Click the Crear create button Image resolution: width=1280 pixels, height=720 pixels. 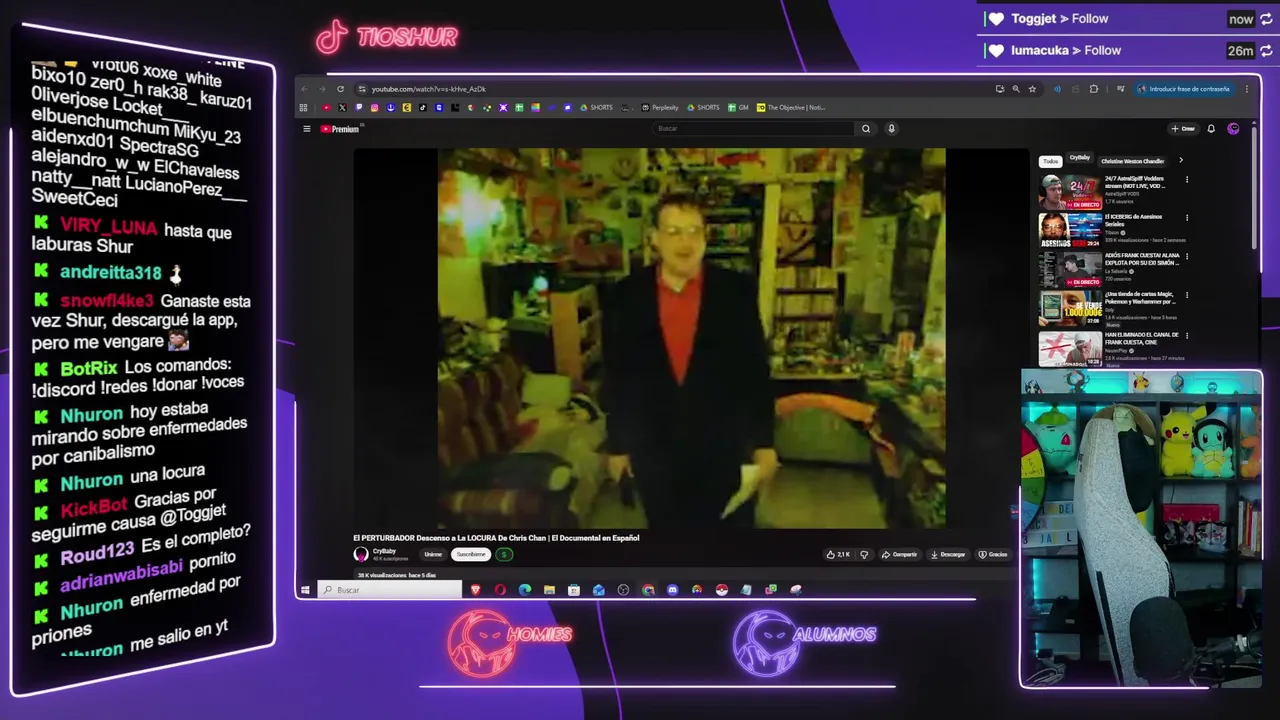1183,129
